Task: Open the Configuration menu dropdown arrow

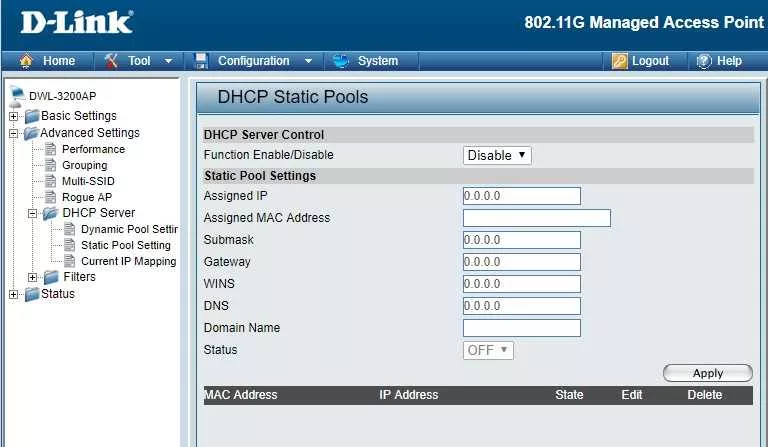Action: point(309,61)
